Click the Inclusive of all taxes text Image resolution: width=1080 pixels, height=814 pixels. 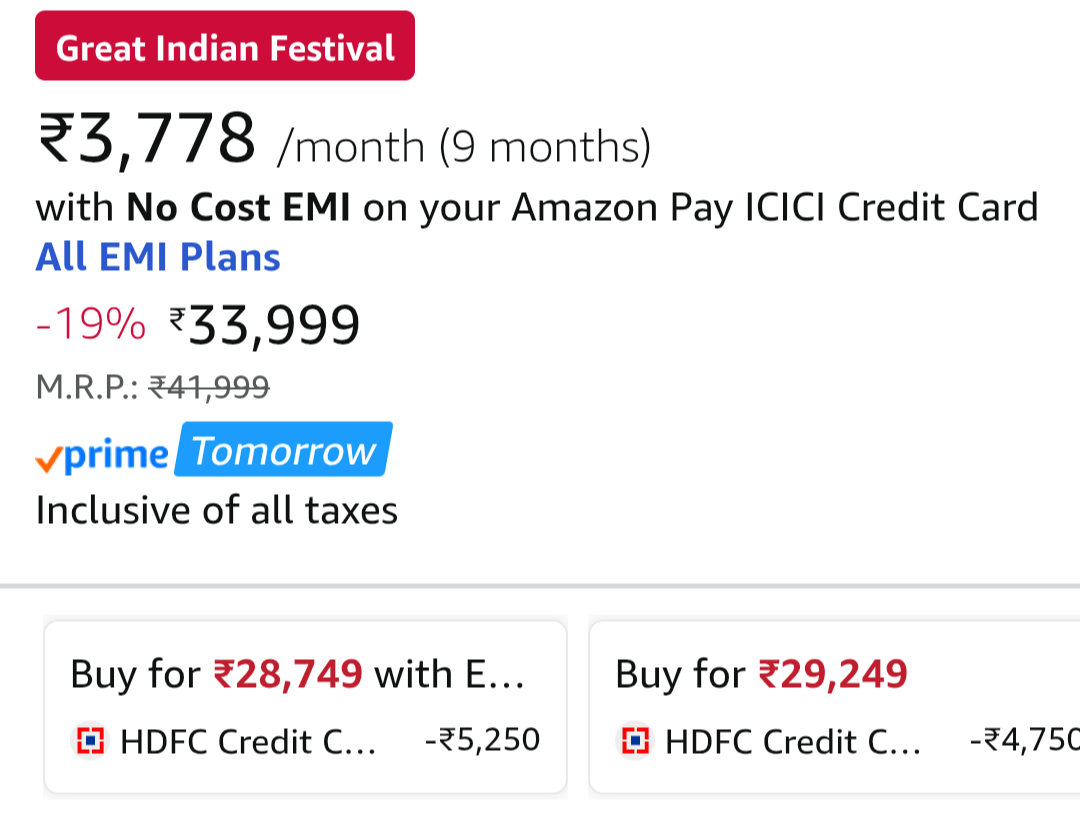tap(217, 510)
